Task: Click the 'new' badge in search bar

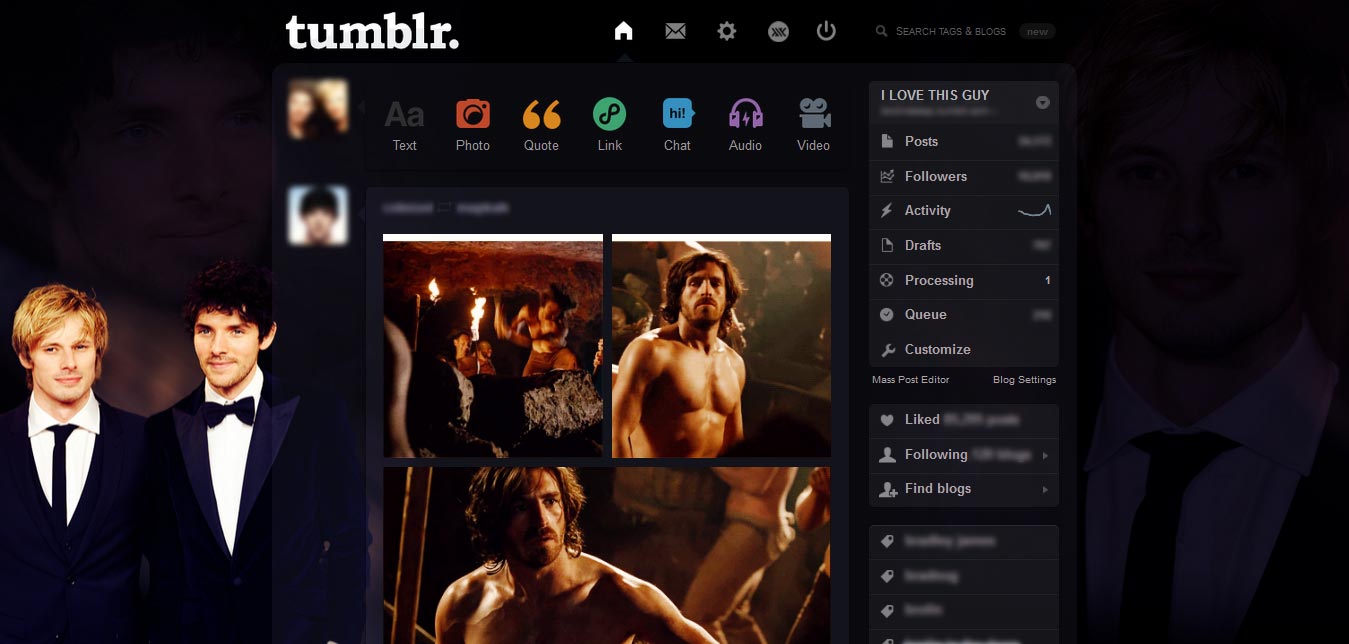Action: pyautogui.click(x=1037, y=32)
